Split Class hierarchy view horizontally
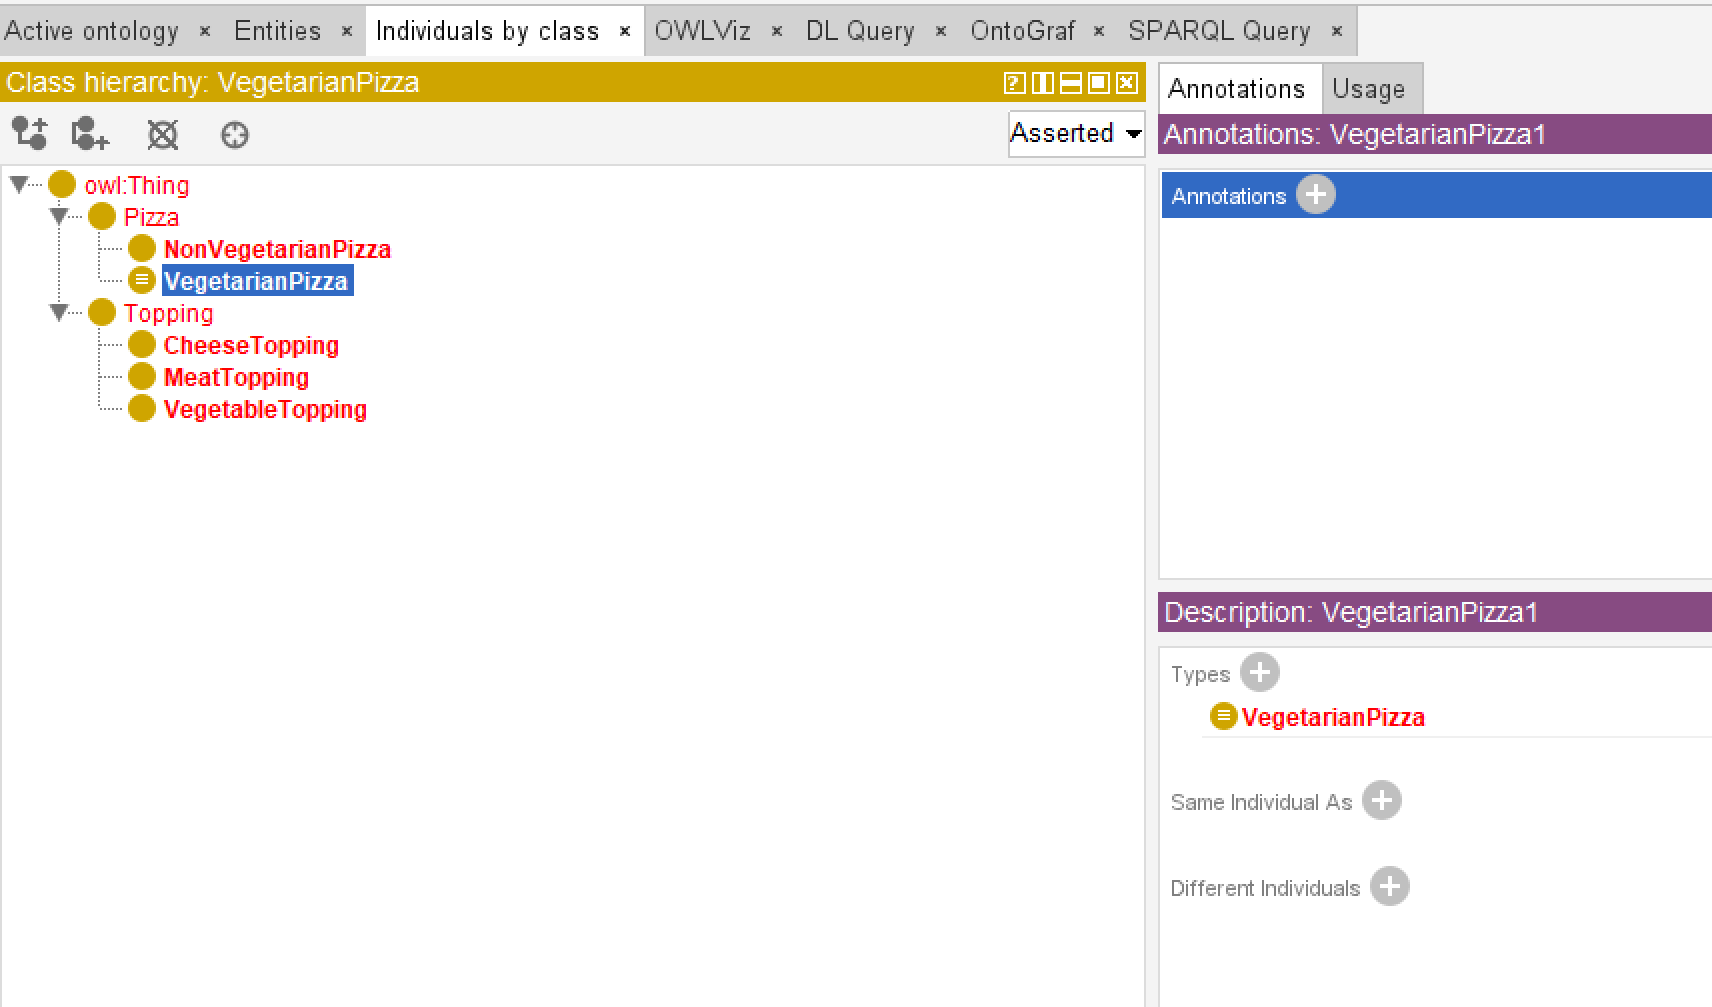Viewport: 1712px width, 1007px height. click(1070, 83)
